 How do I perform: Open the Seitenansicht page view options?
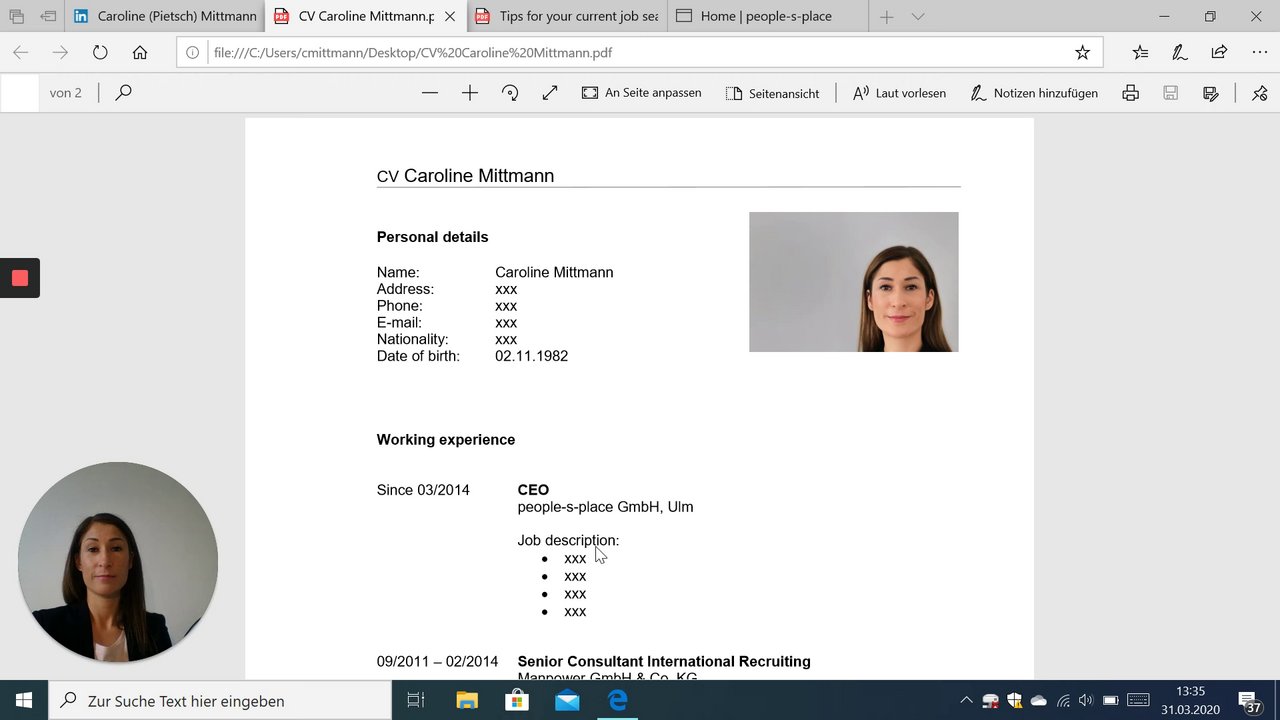(x=772, y=93)
